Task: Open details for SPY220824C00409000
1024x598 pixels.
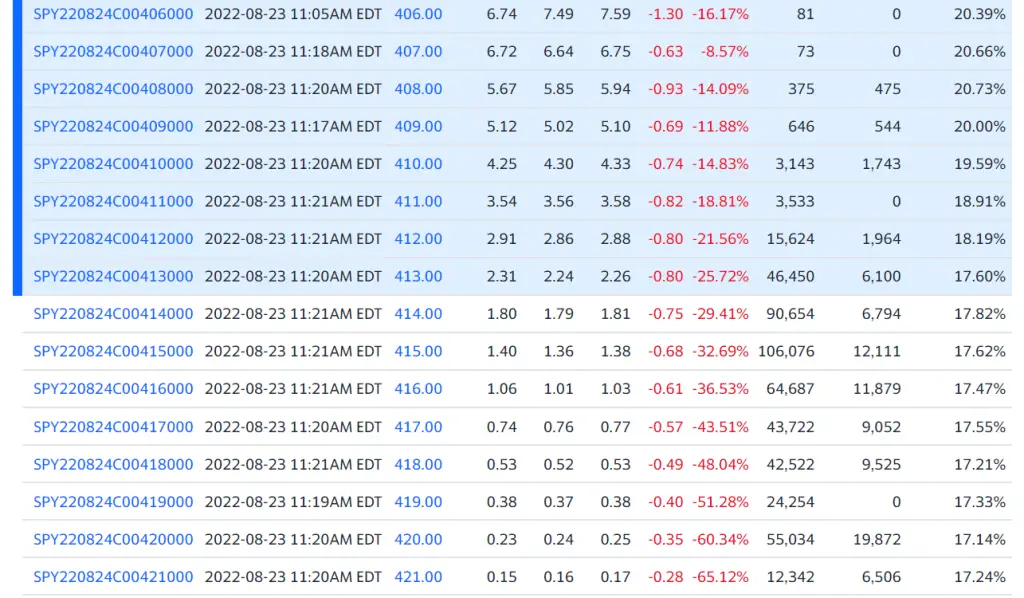Action: click(114, 126)
